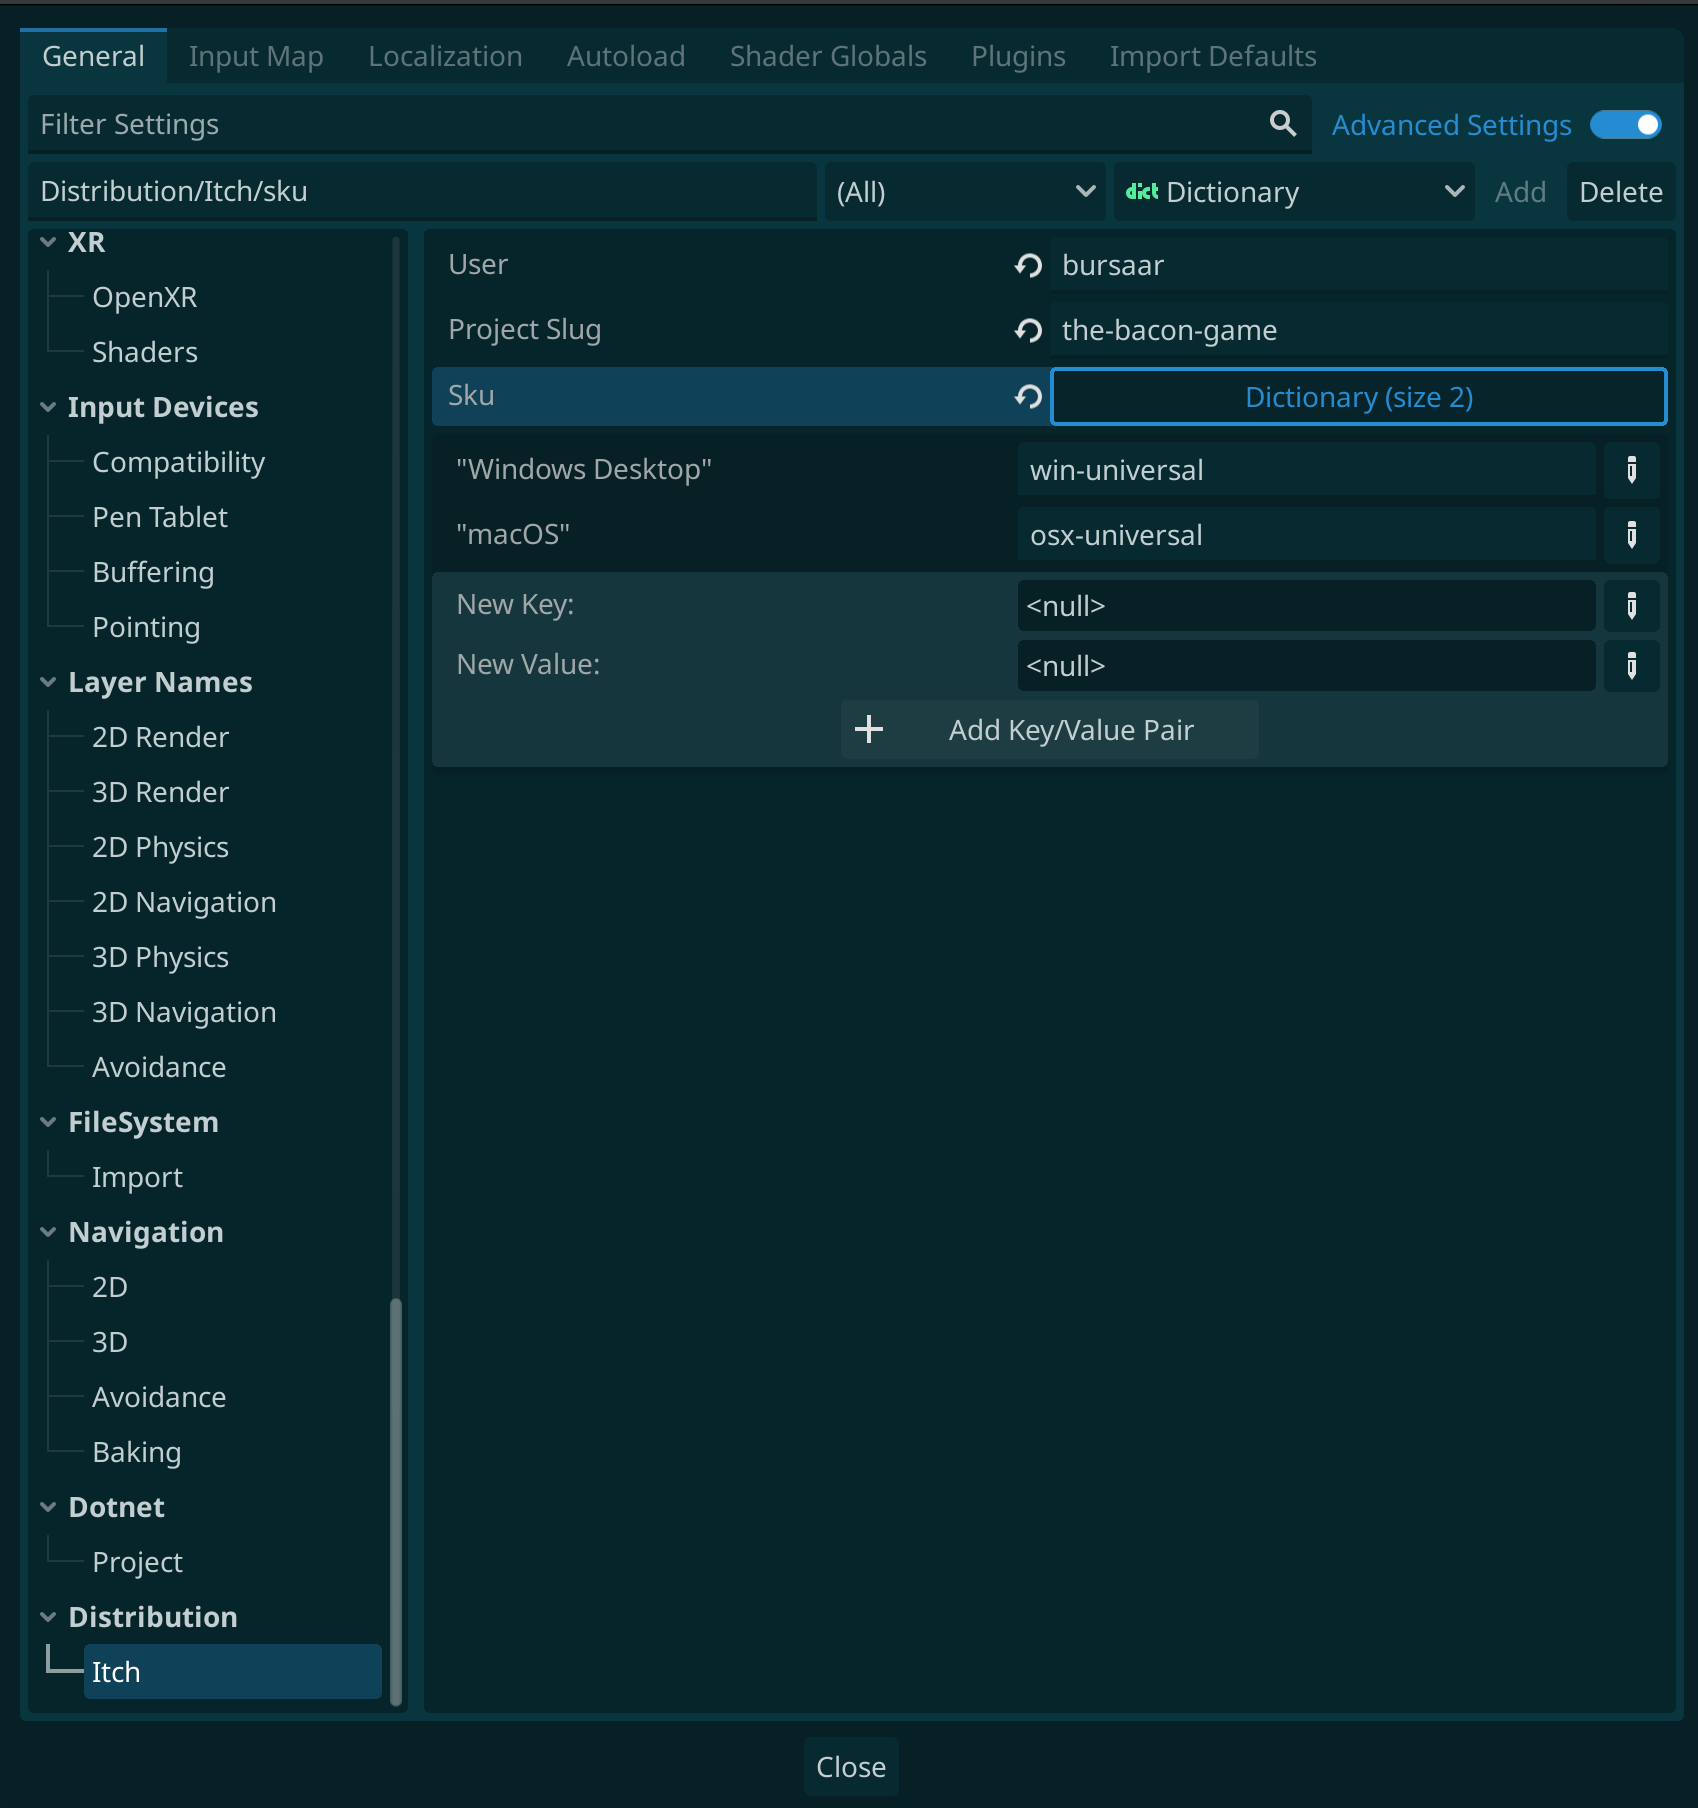Image resolution: width=1698 pixels, height=1808 pixels.
Task: Click the revert icon next to Sku
Action: pyautogui.click(x=1028, y=397)
